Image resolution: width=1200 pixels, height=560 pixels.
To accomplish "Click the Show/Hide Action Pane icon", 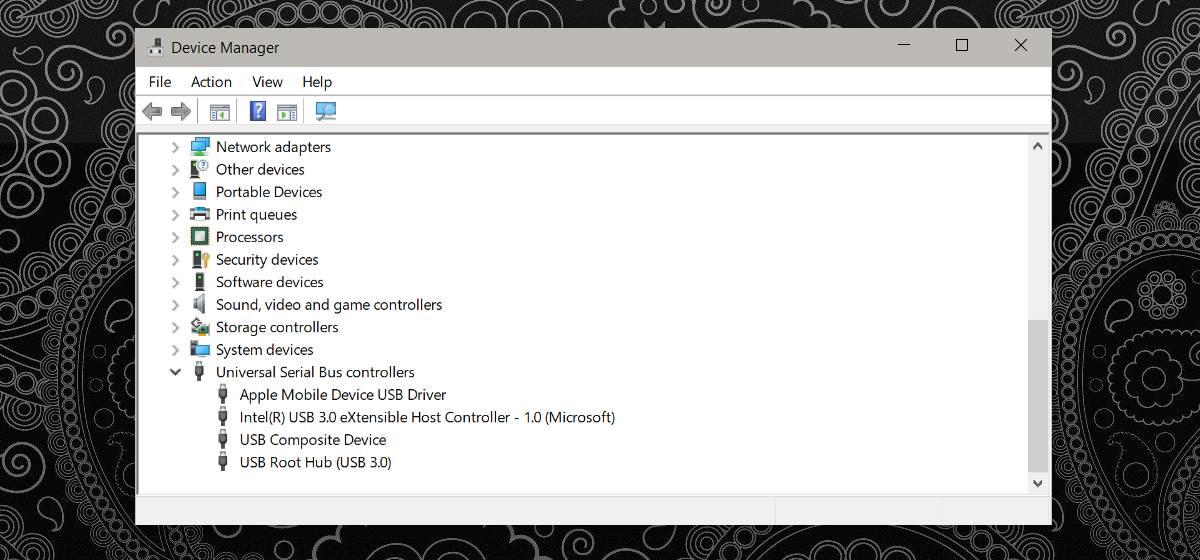I will coord(287,112).
